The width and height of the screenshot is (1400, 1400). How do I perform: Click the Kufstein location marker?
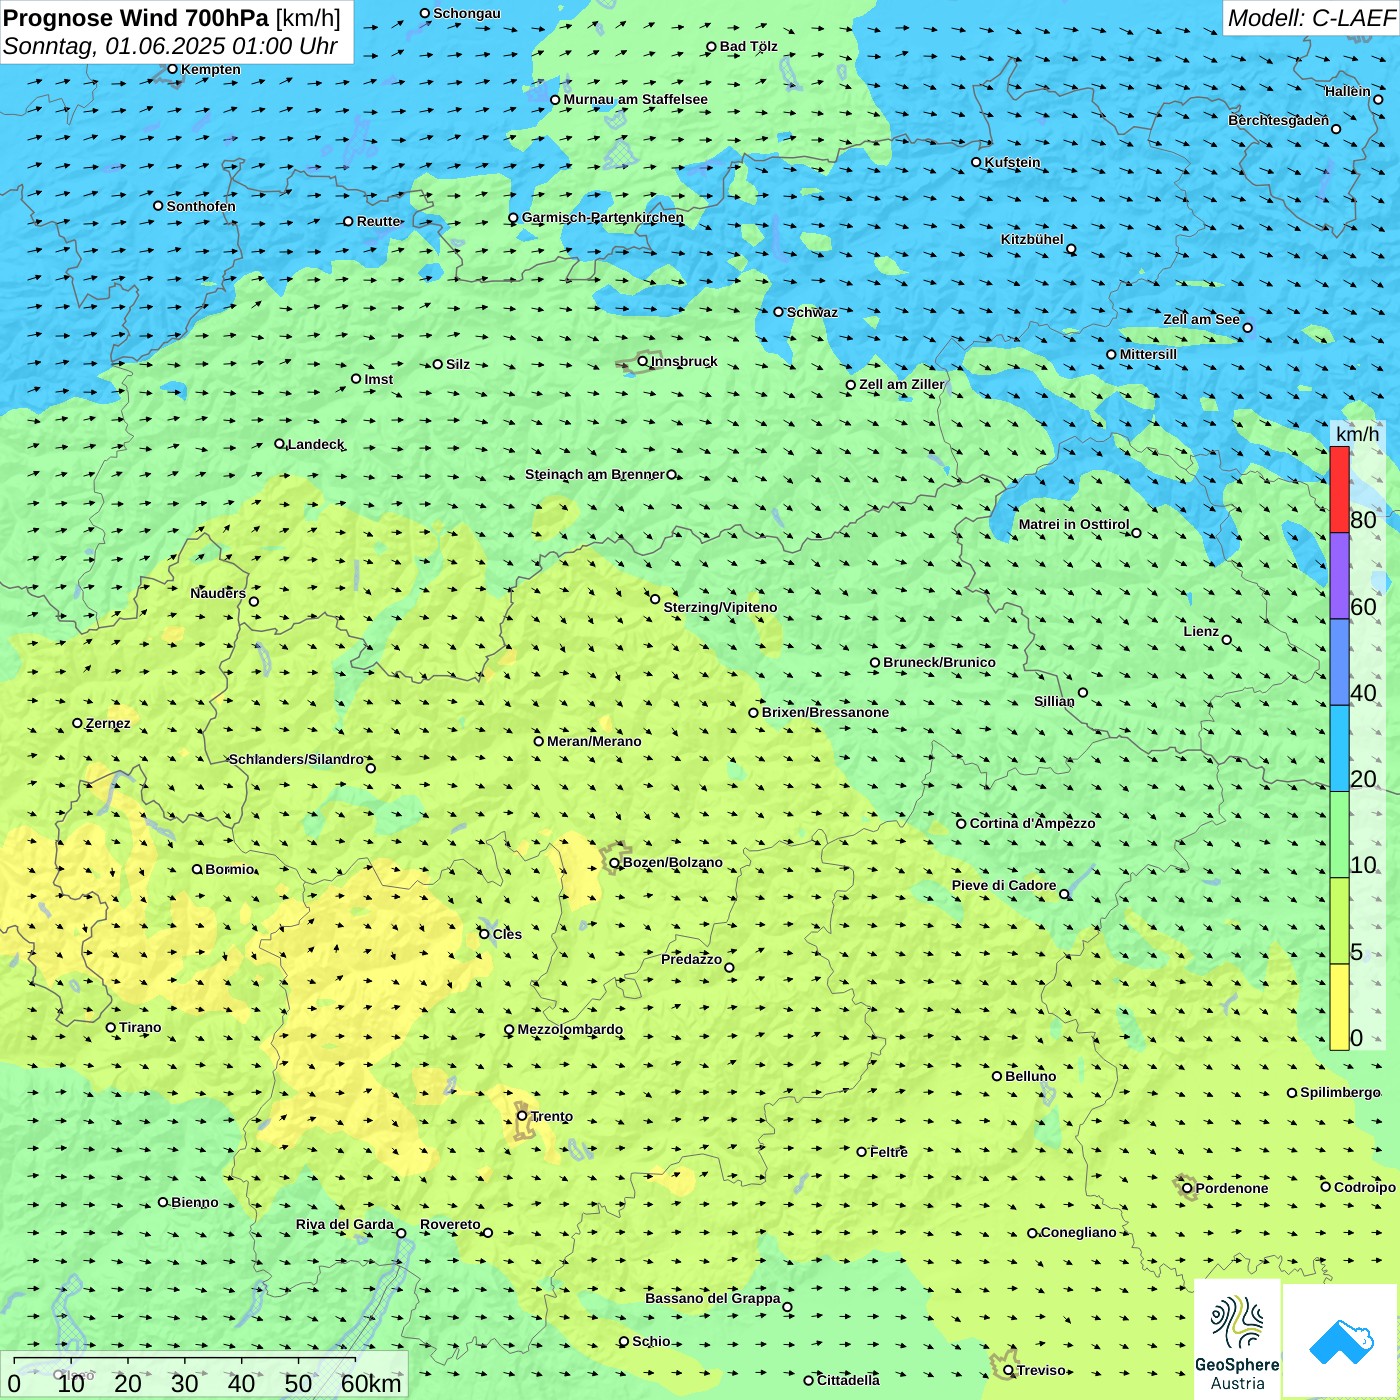coord(977,162)
